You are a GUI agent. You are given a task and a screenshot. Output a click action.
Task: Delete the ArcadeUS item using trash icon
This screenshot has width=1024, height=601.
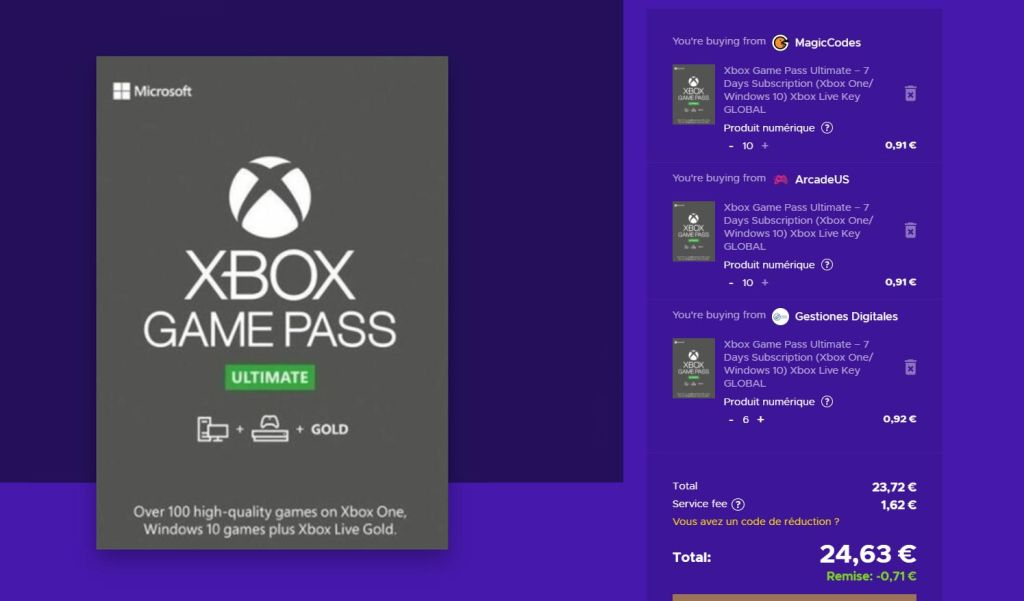(x=910, y=230)
